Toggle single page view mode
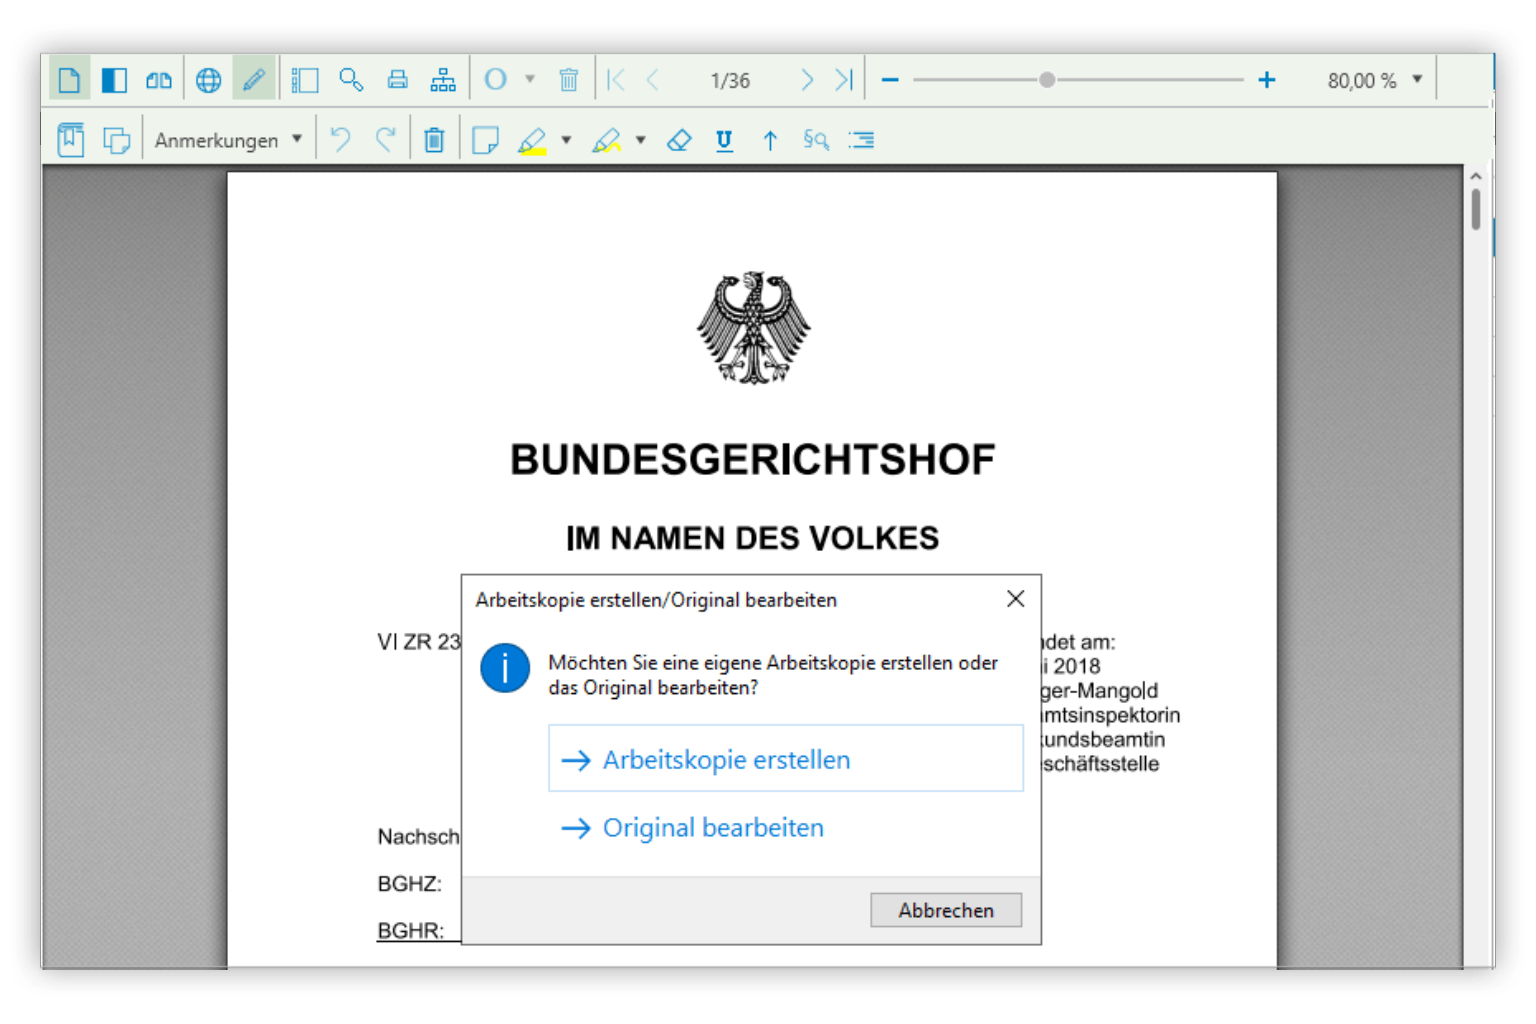Screen dimensions: 1536x1024 (x=69, y=80)
